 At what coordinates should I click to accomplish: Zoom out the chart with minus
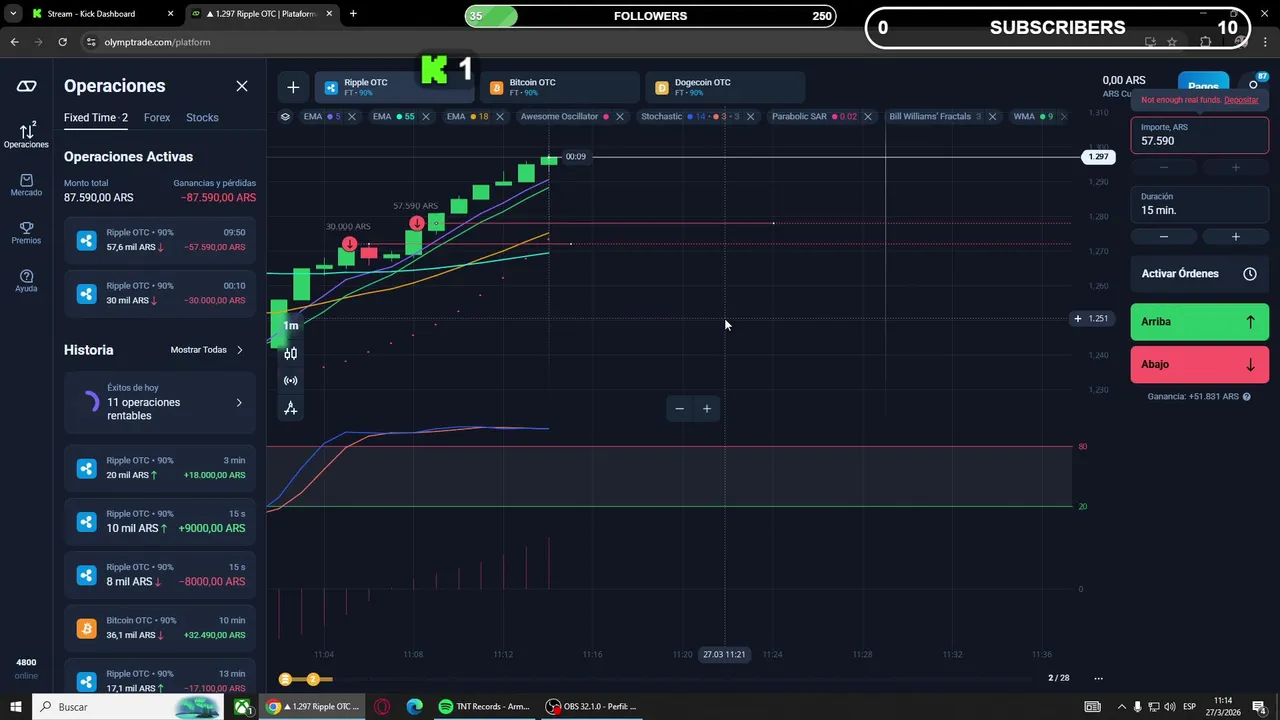(x=680, y=408)
